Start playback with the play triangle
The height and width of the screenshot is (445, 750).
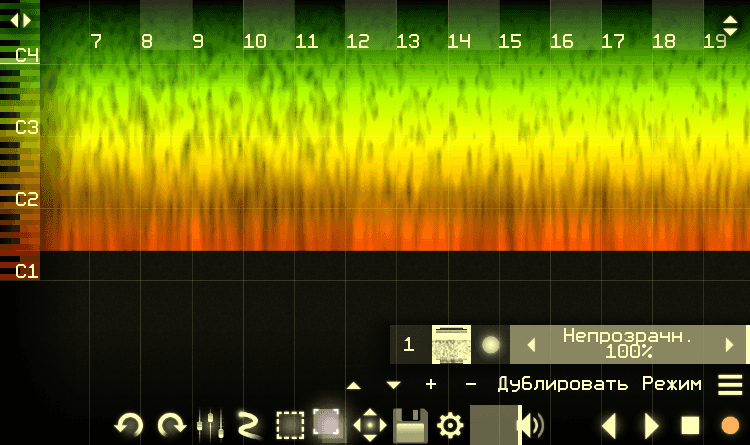[x=651, y=425]
